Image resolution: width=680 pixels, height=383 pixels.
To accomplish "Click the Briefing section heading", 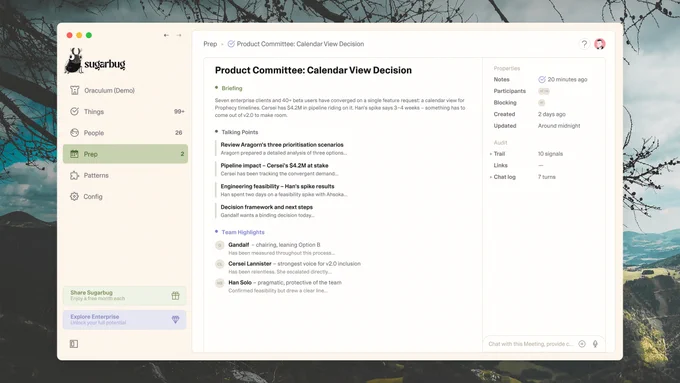I will coord(232,88).
